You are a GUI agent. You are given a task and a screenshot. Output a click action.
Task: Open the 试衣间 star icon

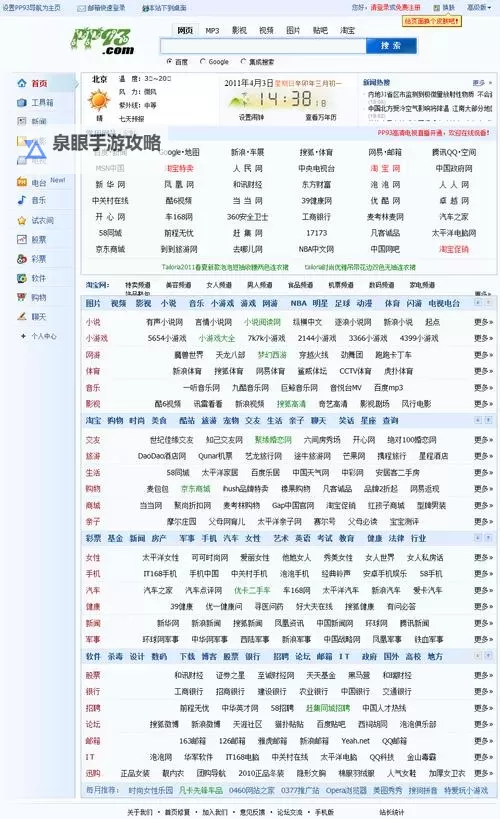coord(22,220)
